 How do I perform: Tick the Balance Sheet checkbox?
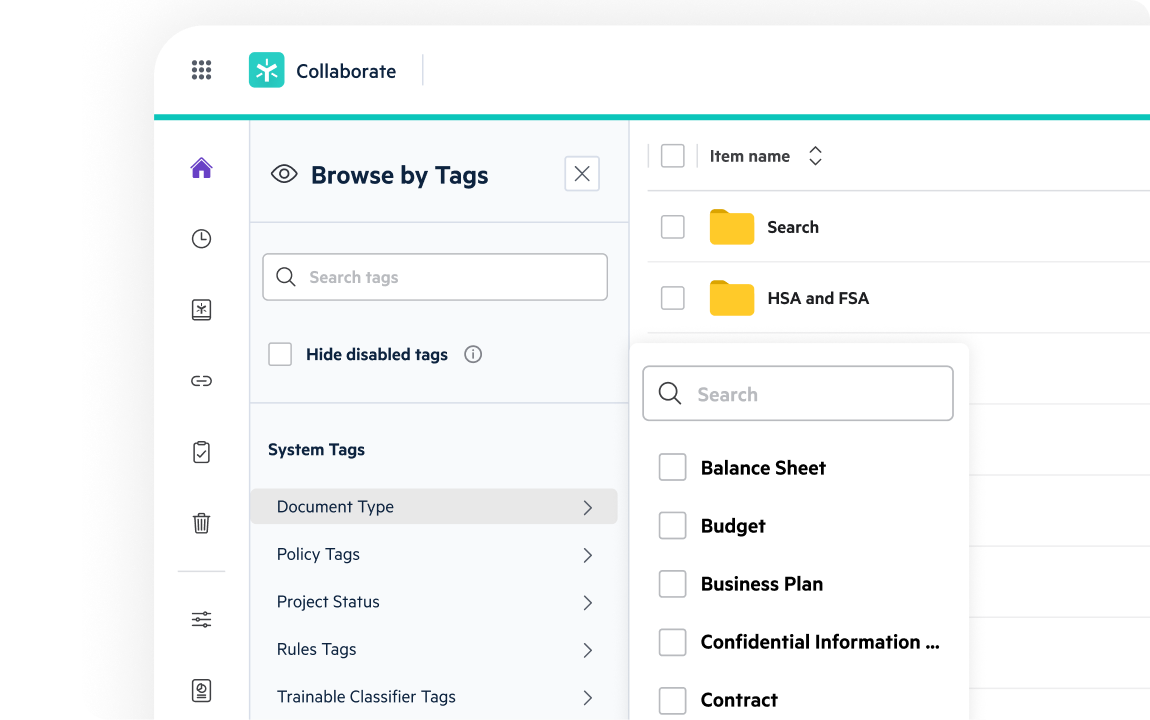point(673,467)
